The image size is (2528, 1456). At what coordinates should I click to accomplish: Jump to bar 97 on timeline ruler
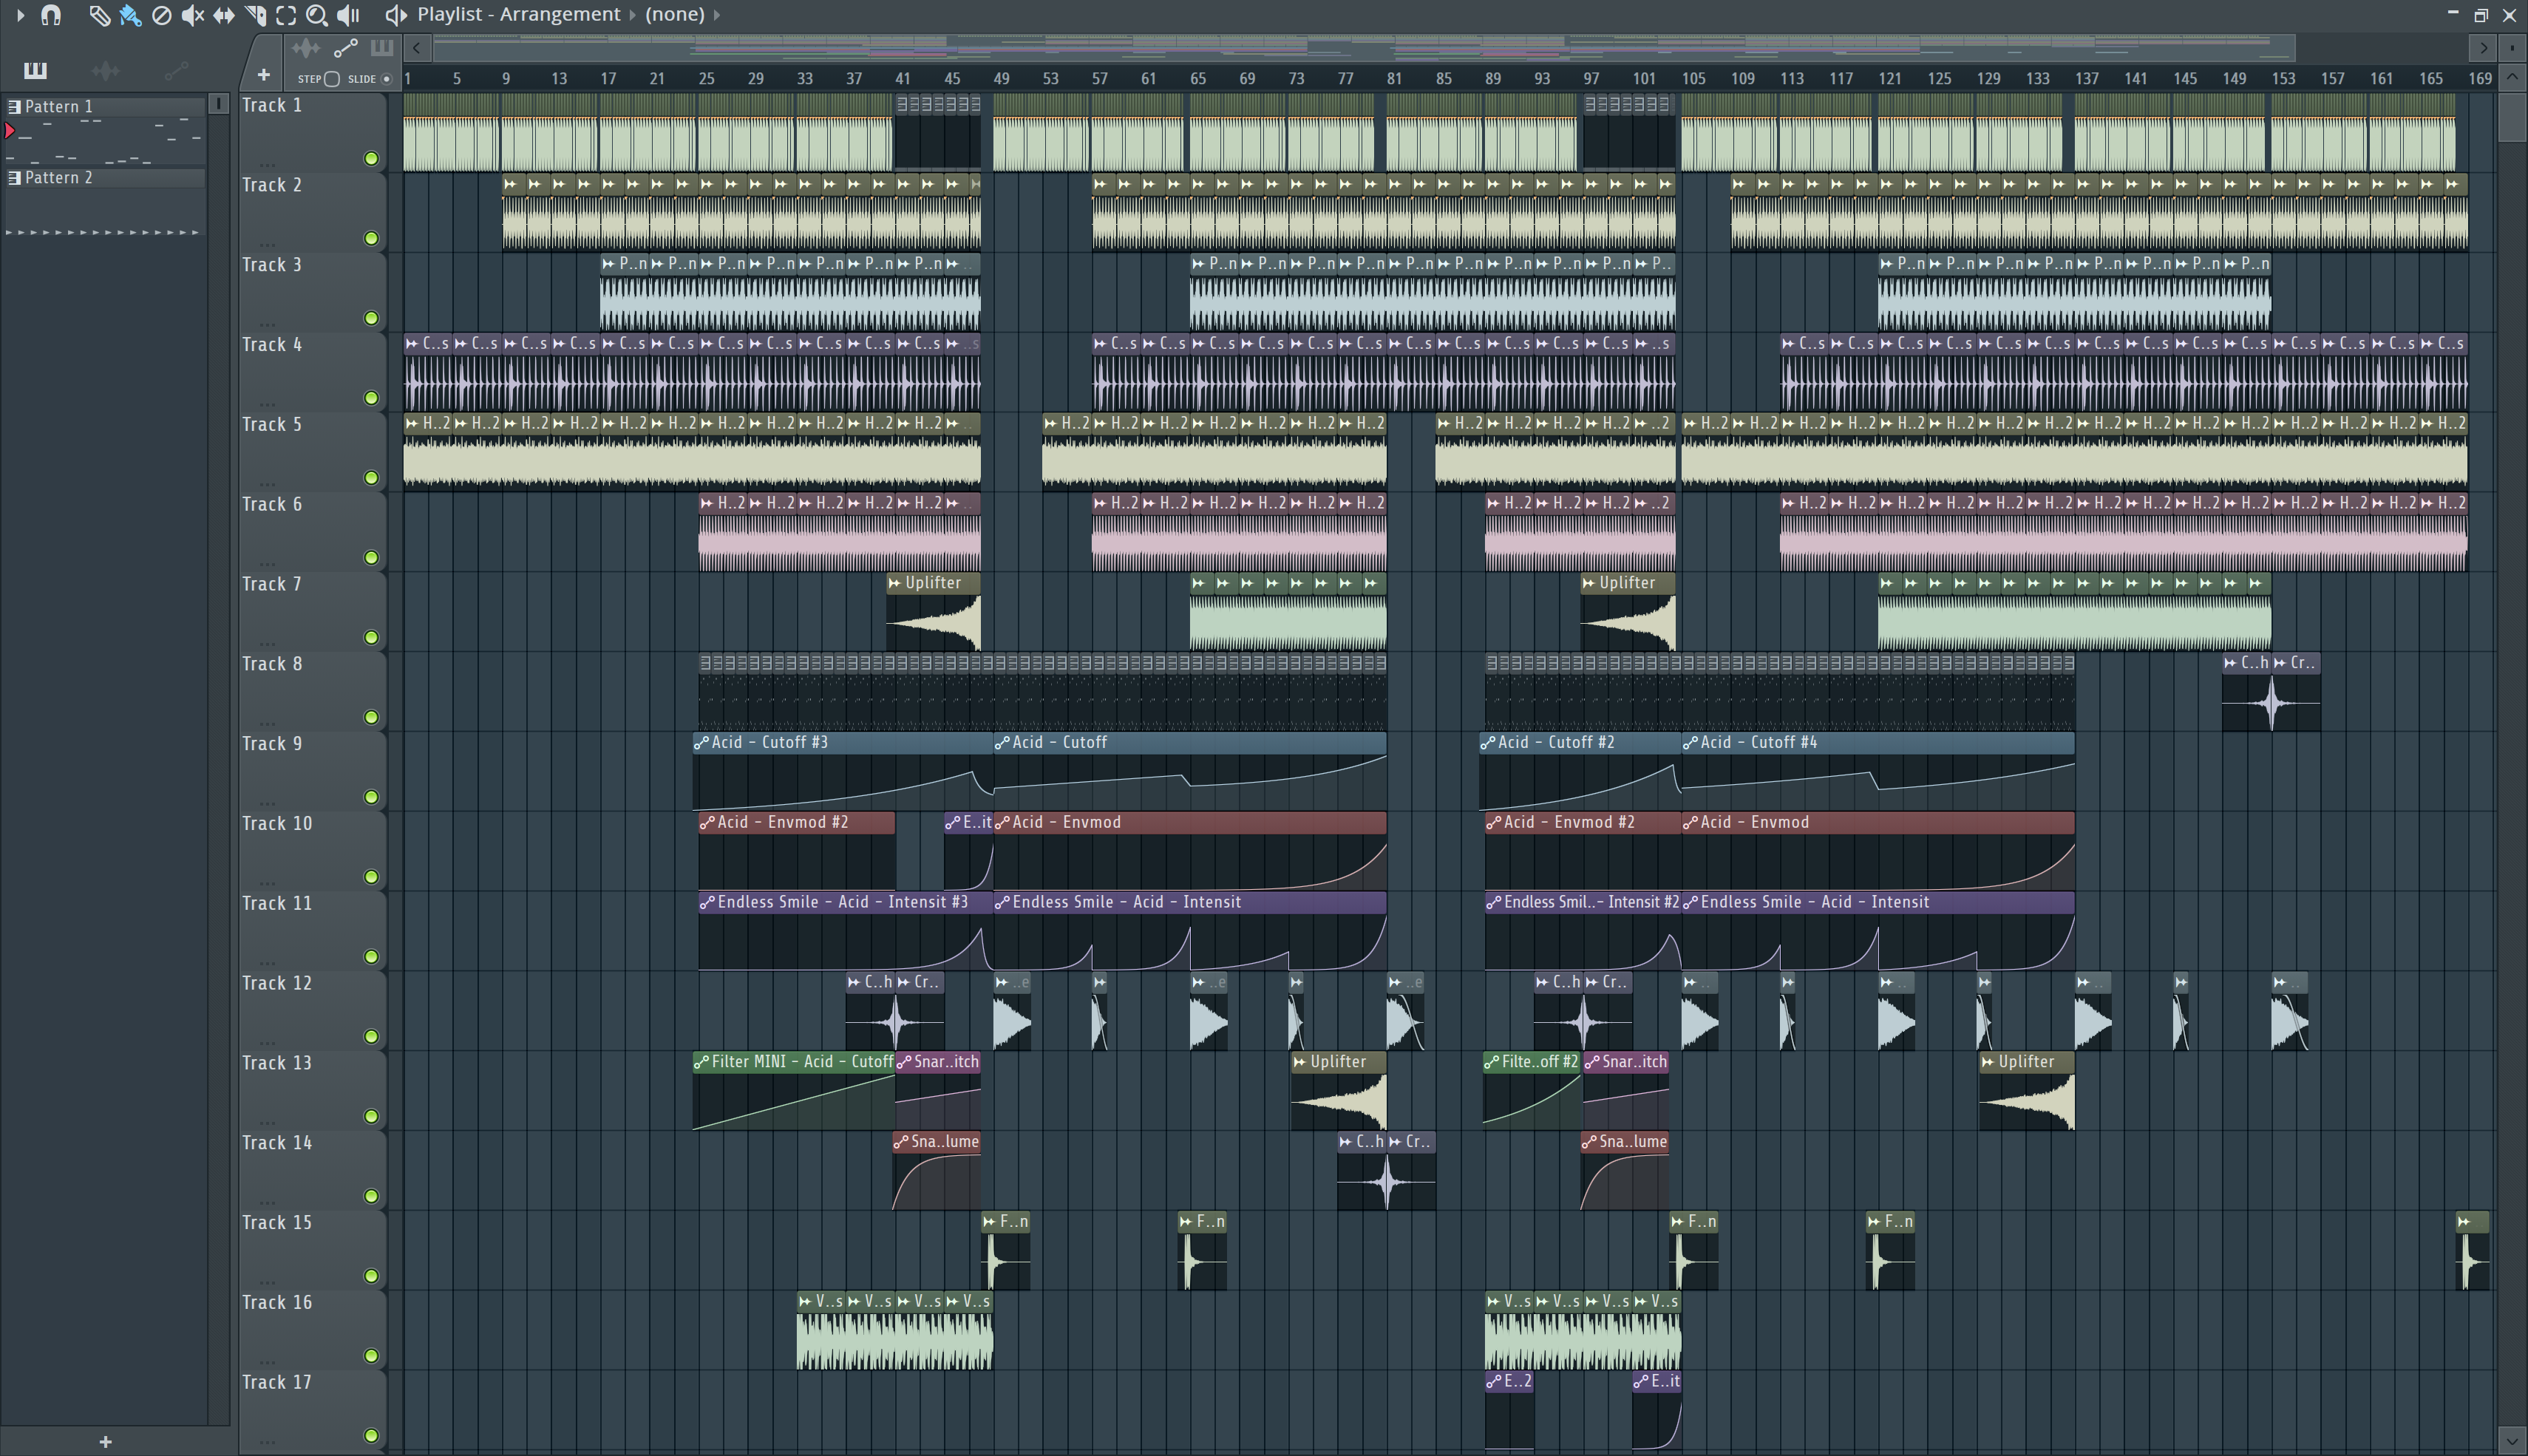click(x=1591, y=78)
